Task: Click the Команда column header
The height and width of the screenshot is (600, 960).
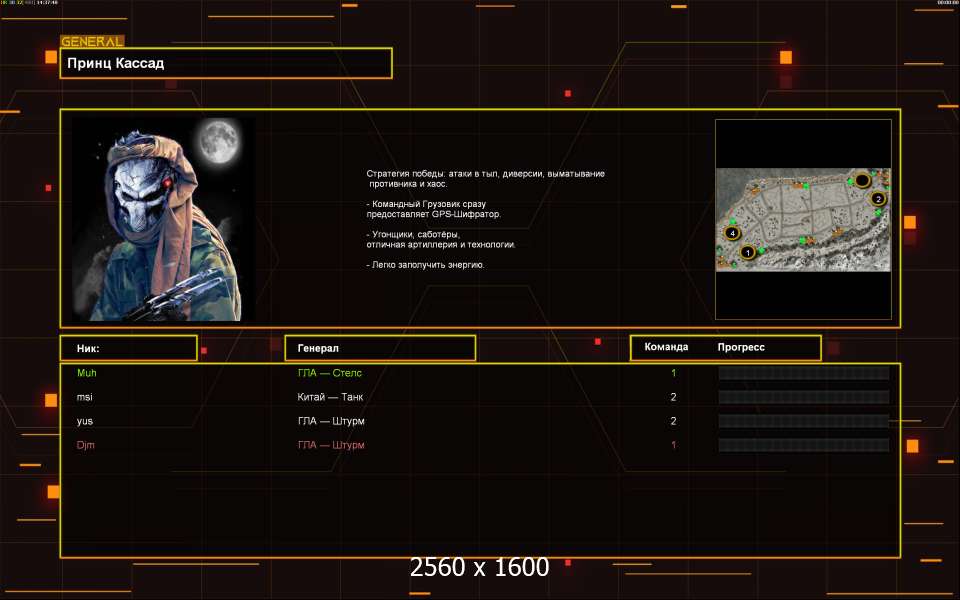Action: point(666,348)
